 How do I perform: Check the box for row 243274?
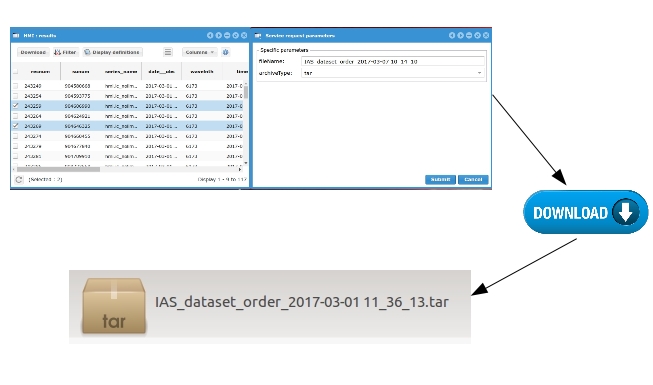coord(15,136)
